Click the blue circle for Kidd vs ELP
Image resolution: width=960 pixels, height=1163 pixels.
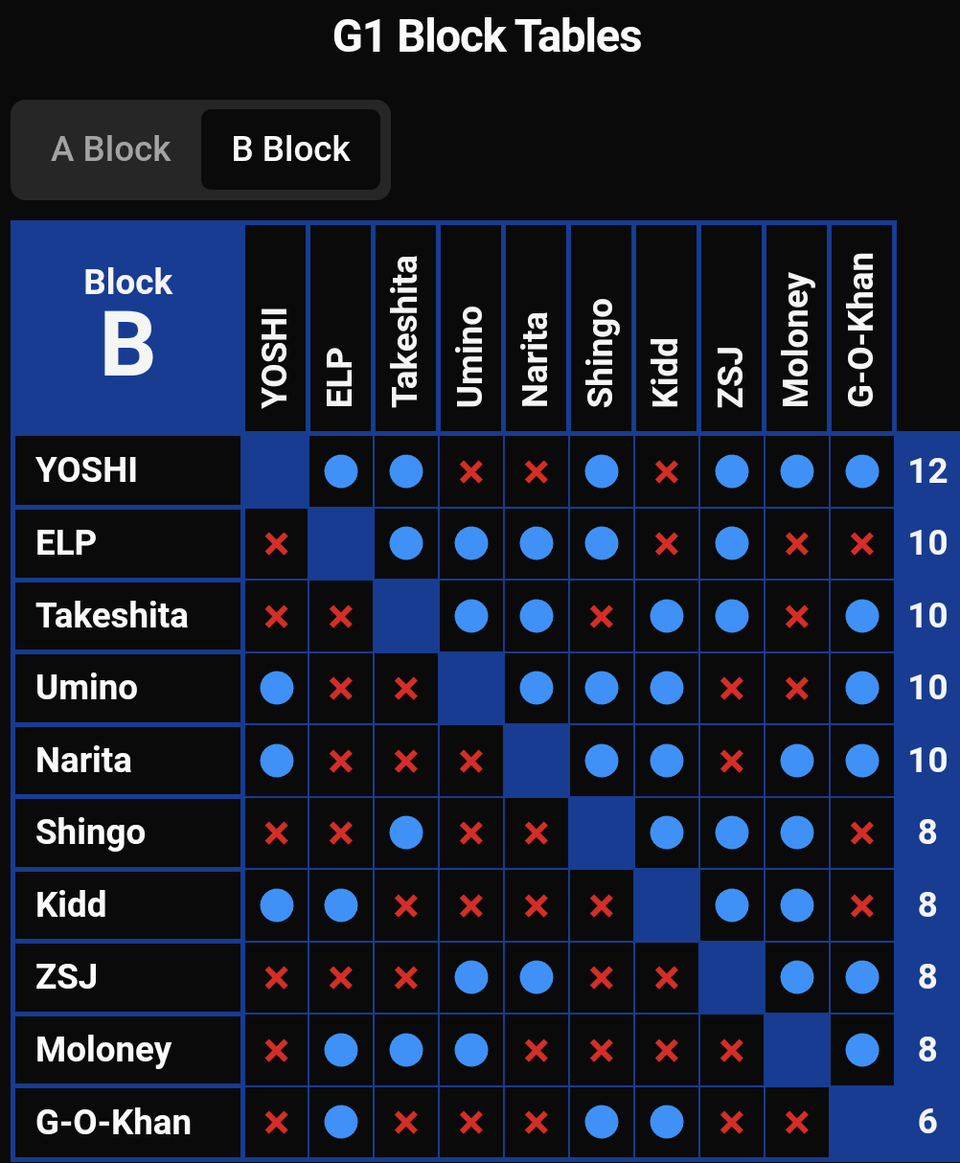coord(341,906)
